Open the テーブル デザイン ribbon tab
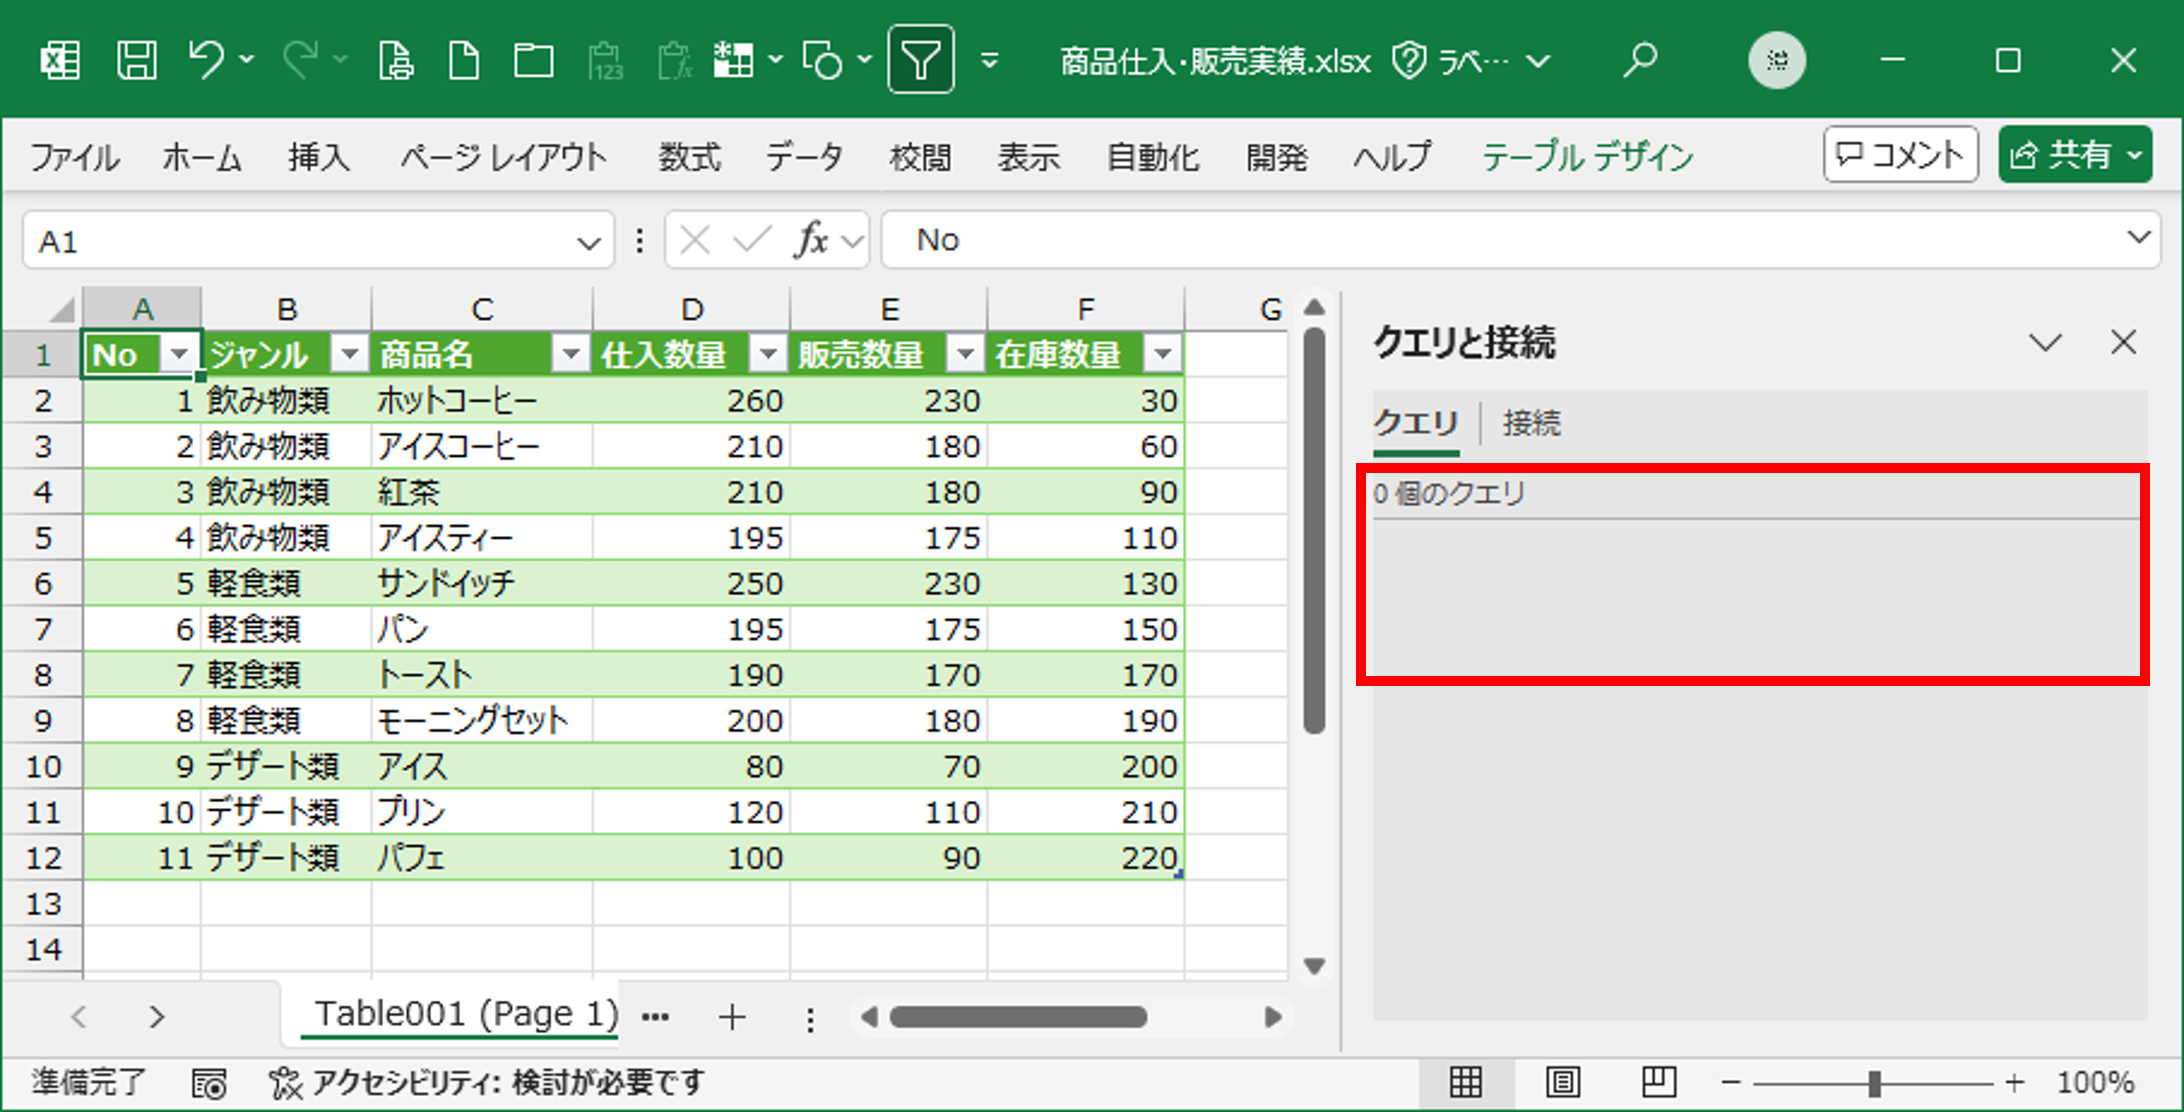The width and height of the screenshot is (2184, 1112). (1587, 157)
